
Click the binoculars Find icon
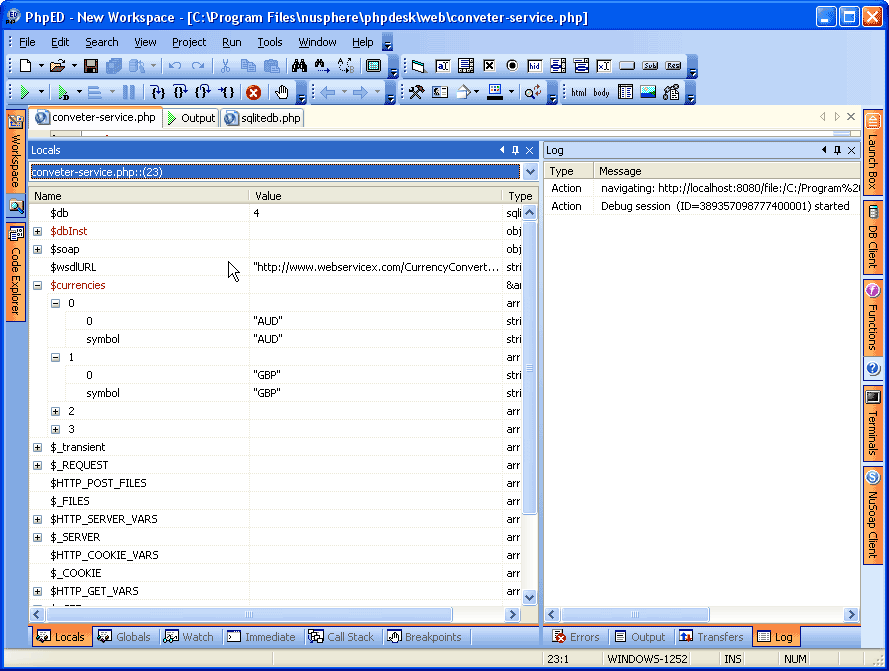(x=299, y=66)
